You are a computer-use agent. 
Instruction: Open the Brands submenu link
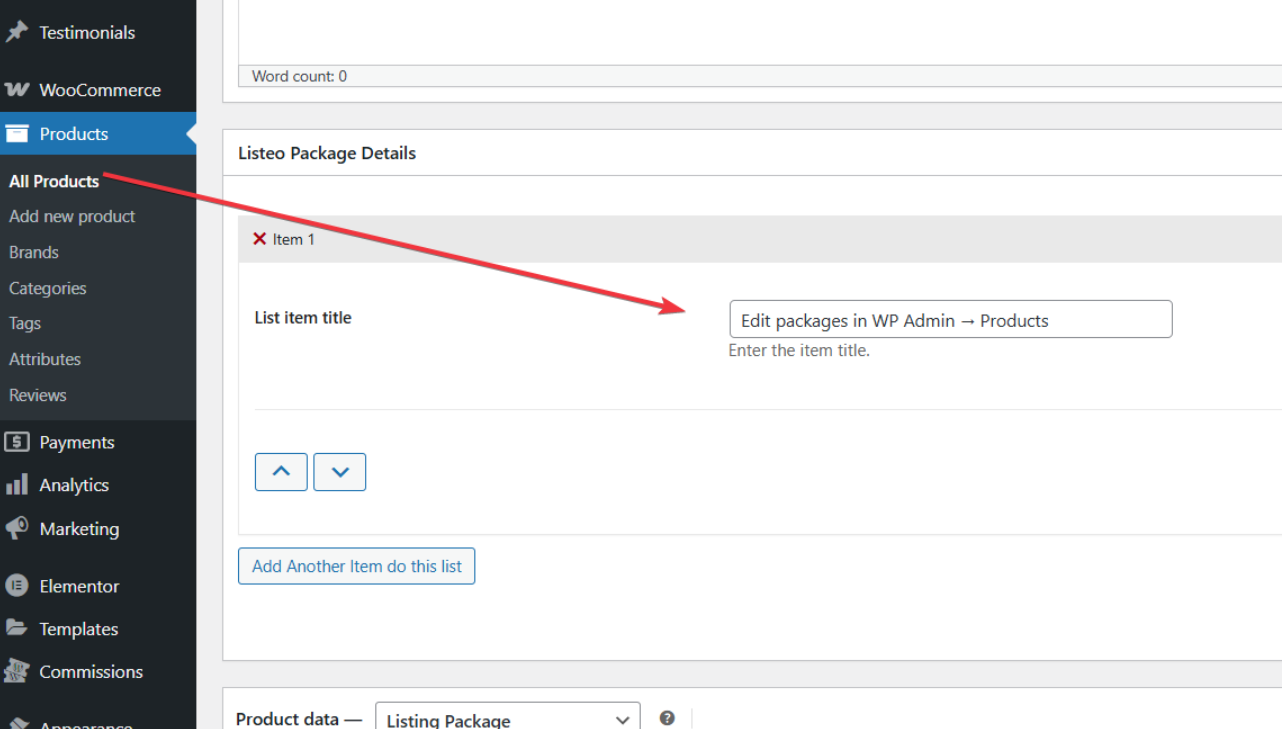pyautogui.click(x=34, y=252)
